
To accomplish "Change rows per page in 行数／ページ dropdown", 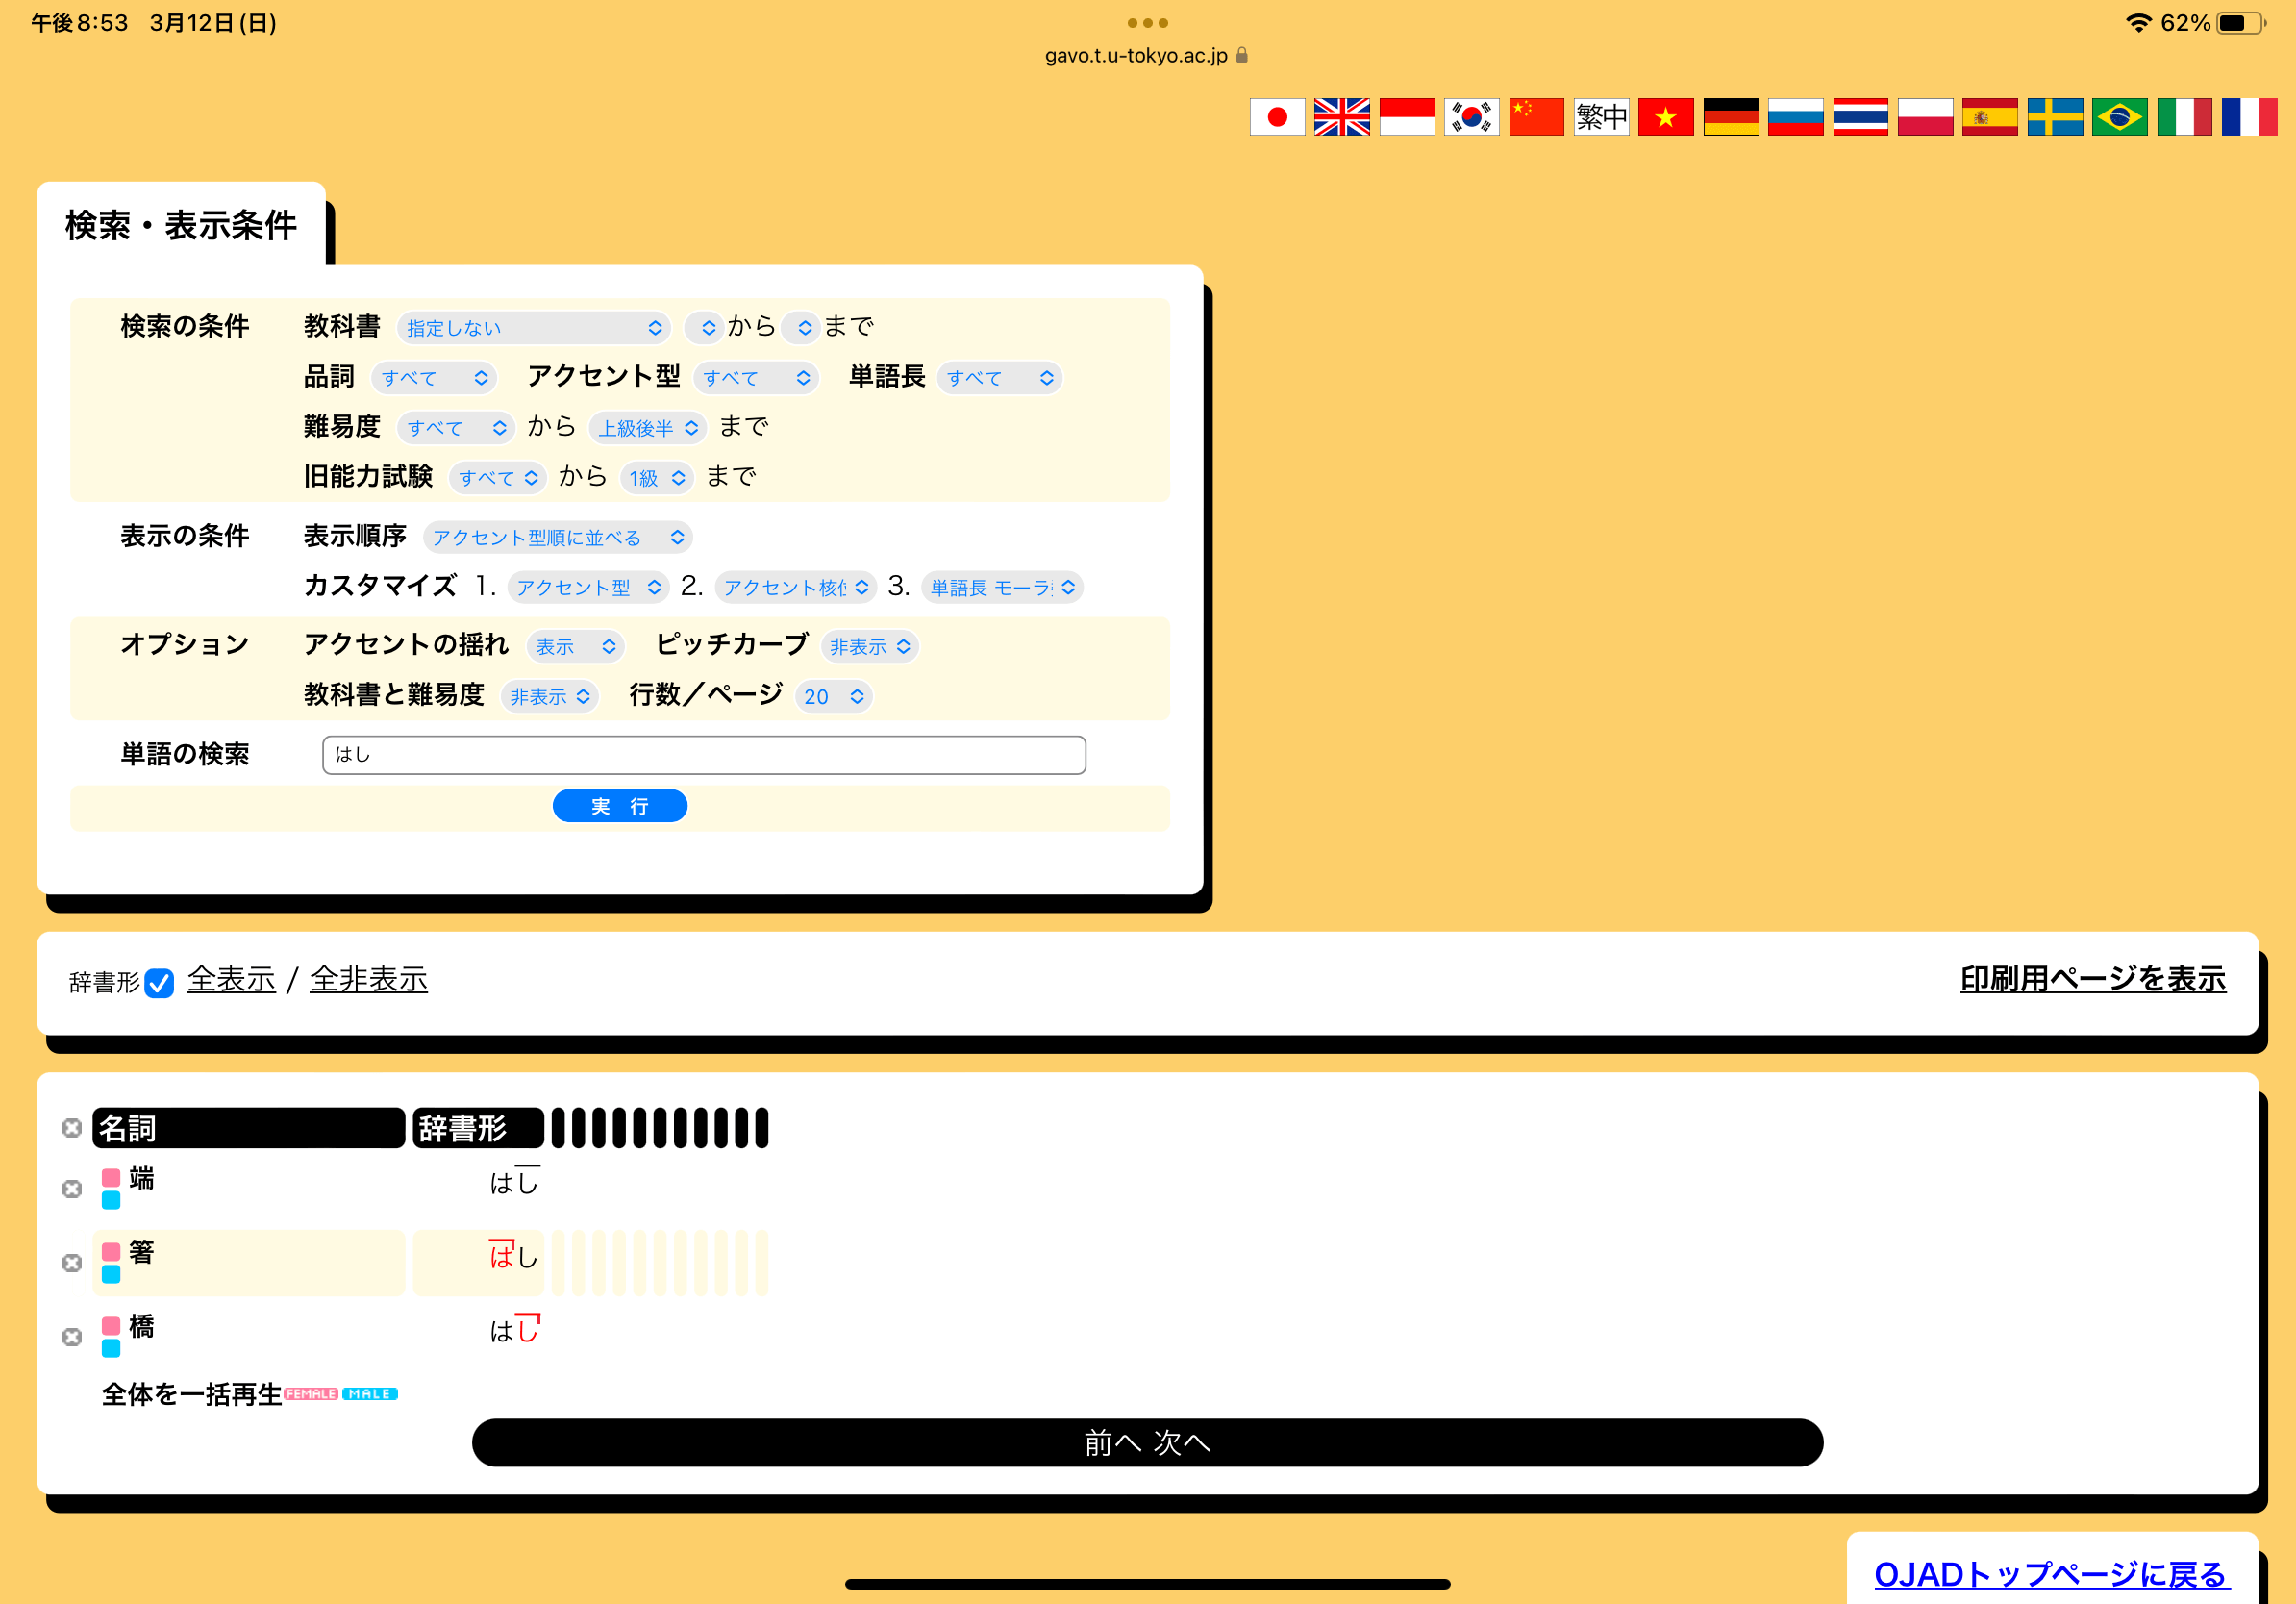I will [833, 696].
